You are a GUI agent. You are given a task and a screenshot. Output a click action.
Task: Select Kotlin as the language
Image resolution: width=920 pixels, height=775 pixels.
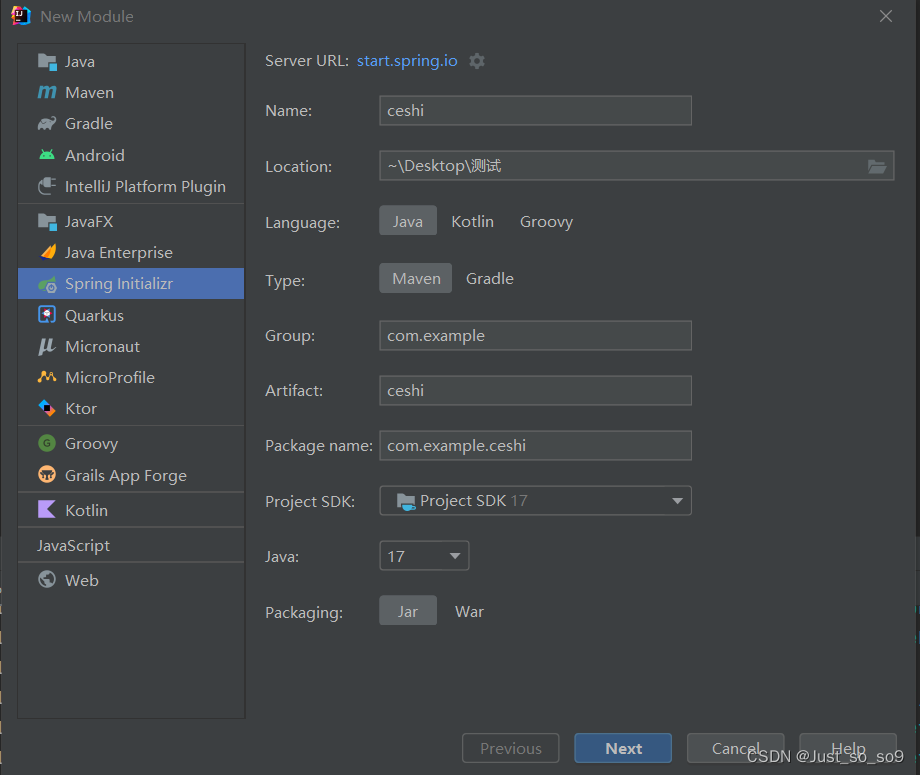[x=472, y=222]
